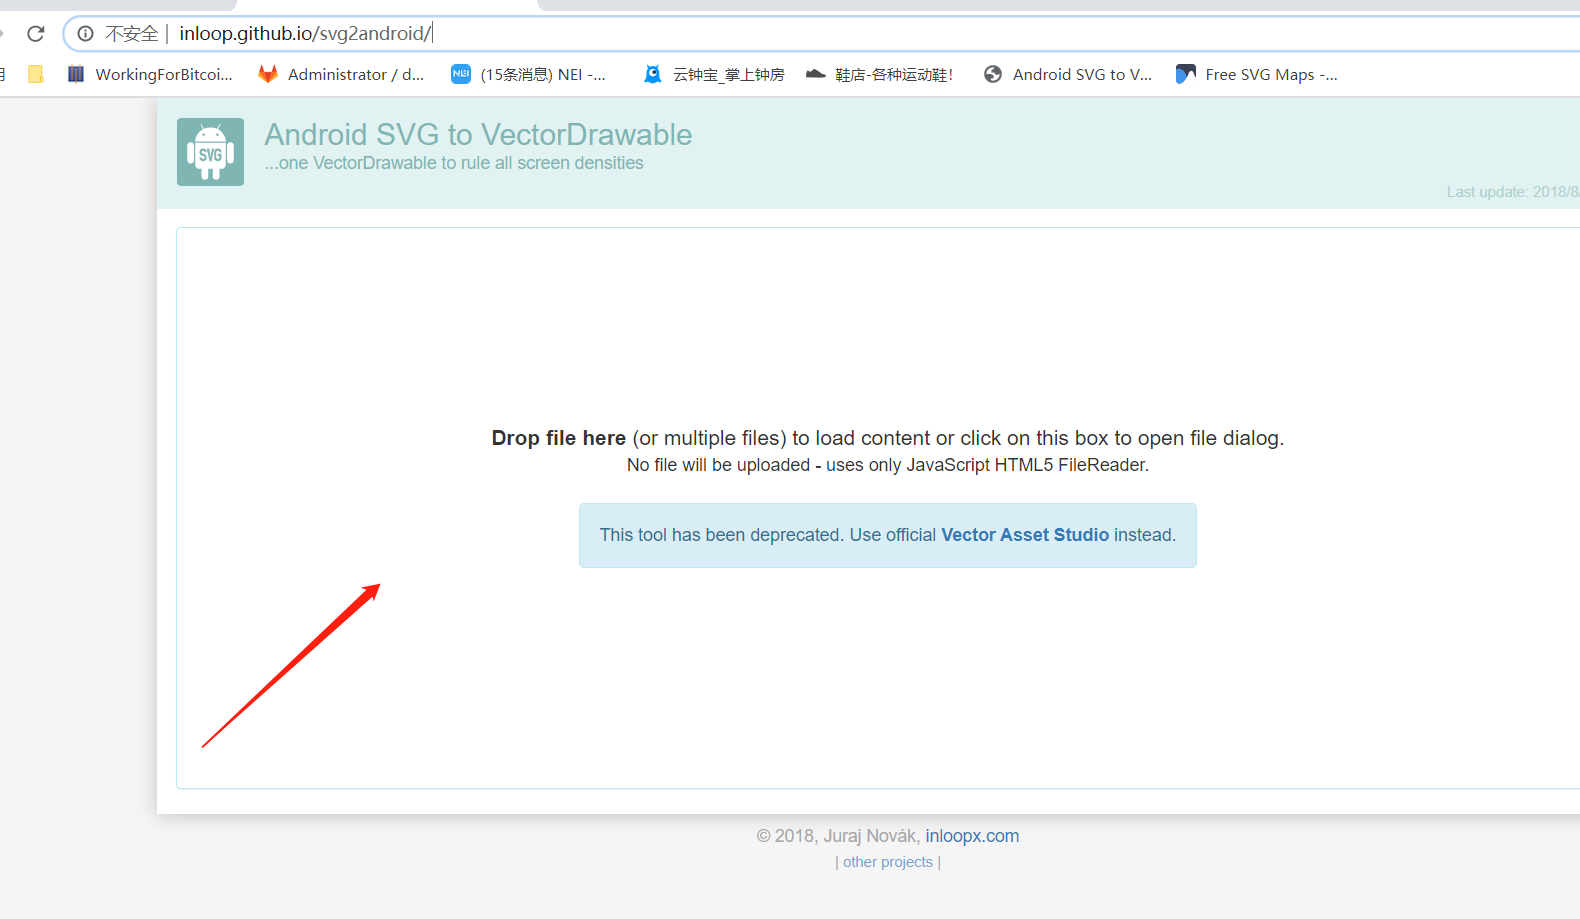Click the deprecated tool notice box
Screen dimensions: 1580x919
pyautogui.click(x=888, y=535)
